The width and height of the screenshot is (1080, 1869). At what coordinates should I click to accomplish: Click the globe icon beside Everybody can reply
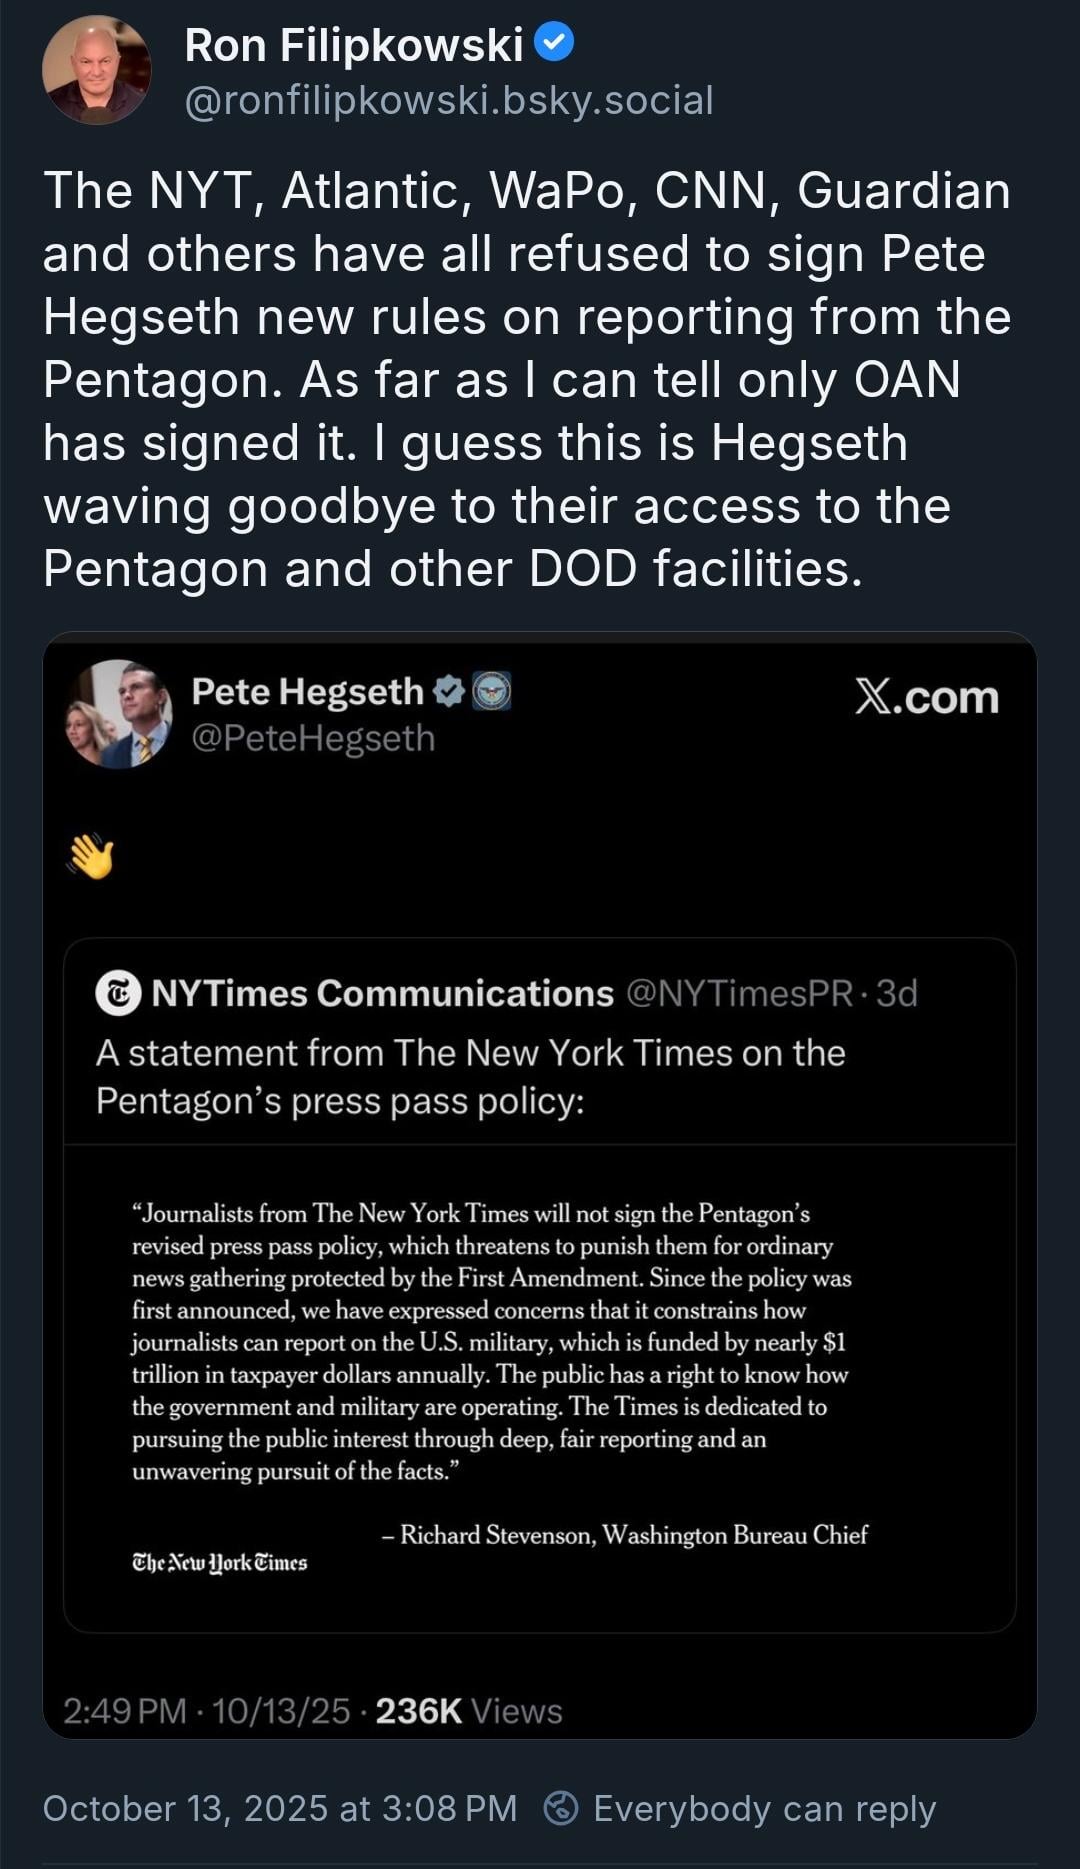click(x=561, y=1808)
